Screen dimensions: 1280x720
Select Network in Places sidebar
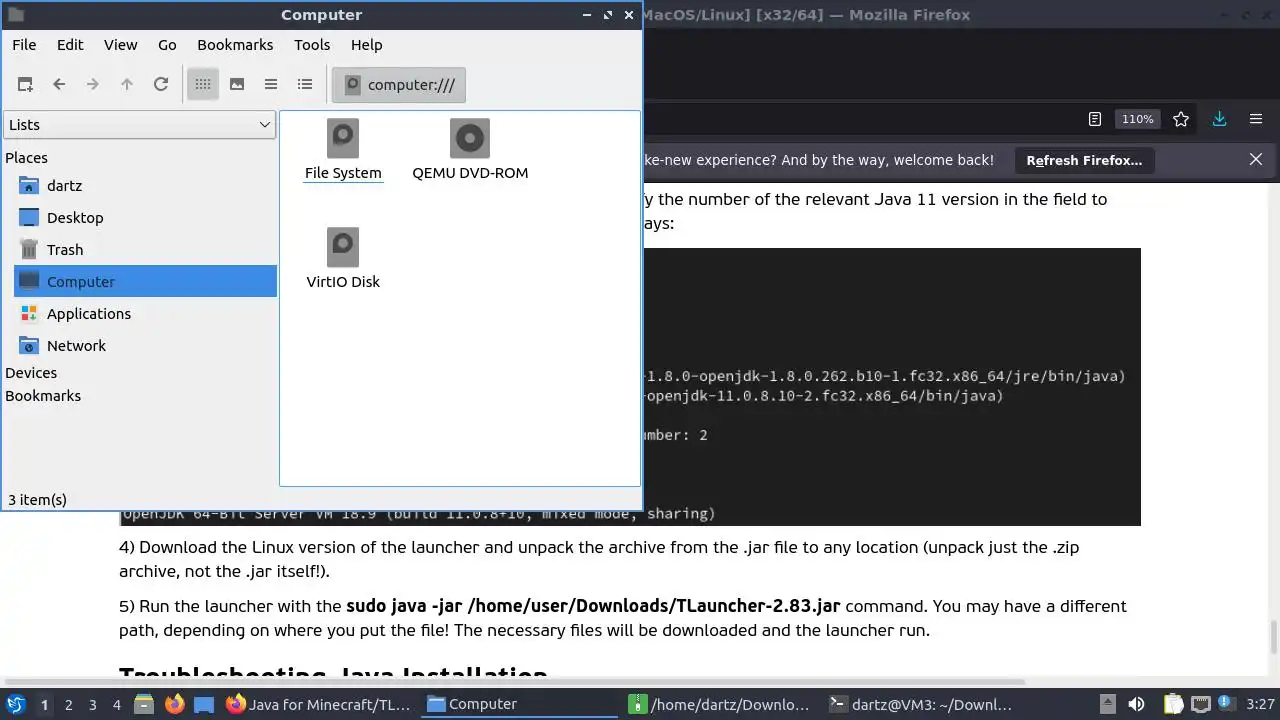tap(145, 345)
